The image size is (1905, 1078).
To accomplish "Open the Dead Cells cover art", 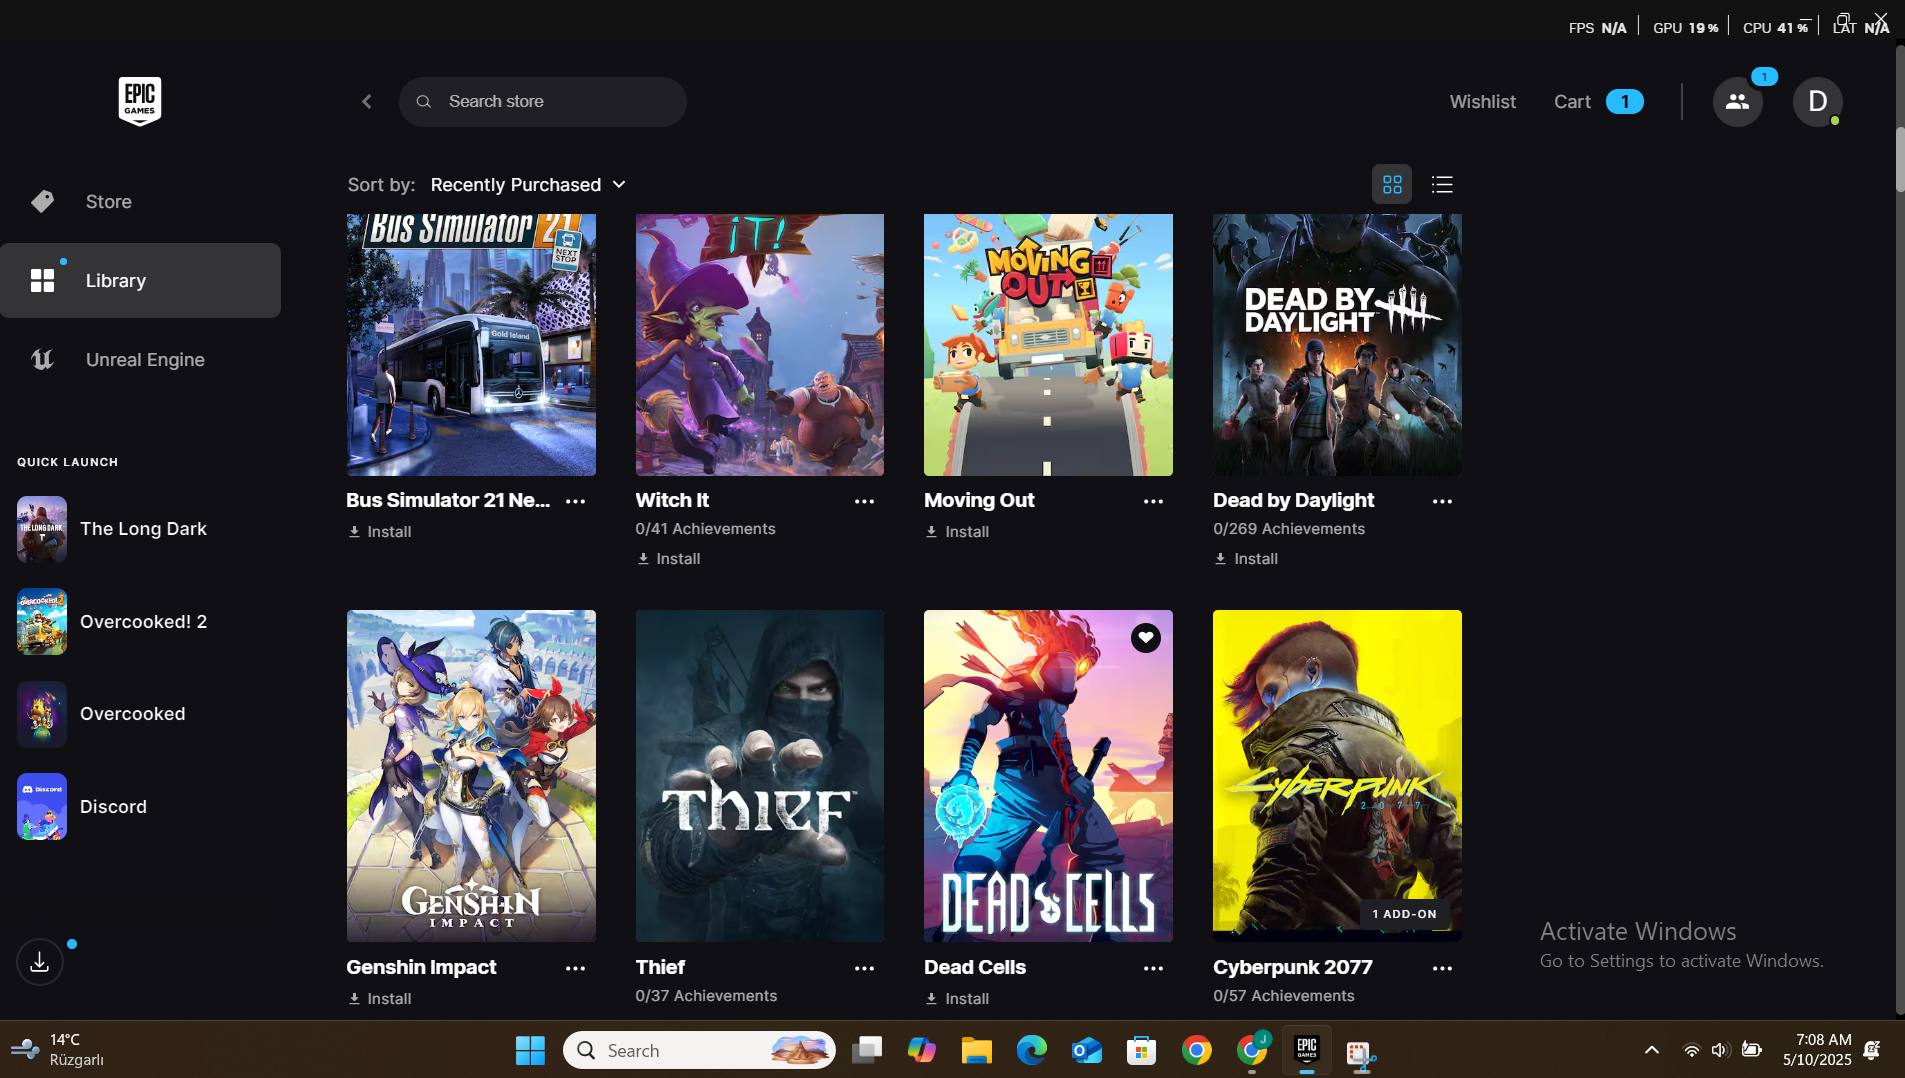I will [1048, 776].
